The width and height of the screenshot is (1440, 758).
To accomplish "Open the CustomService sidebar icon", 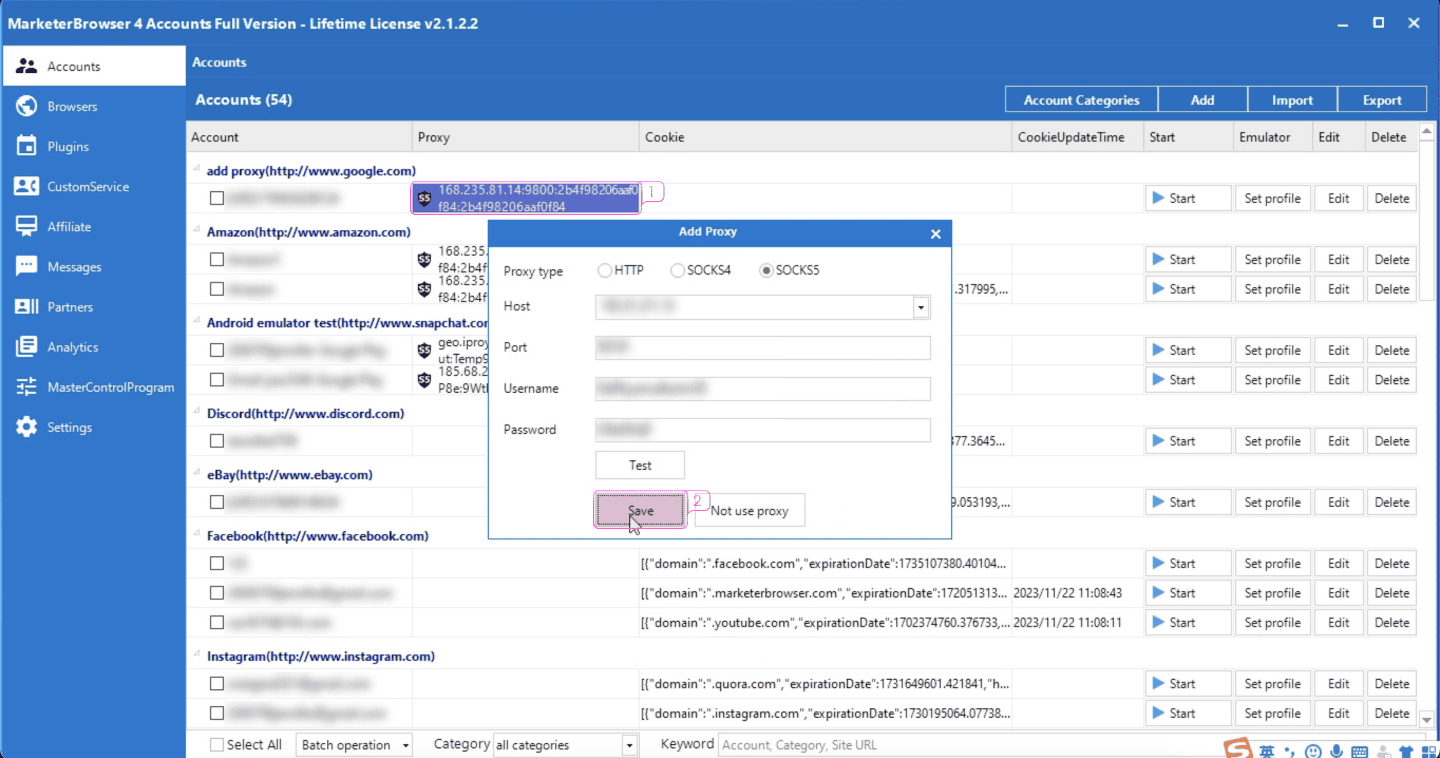I will 27,186.
